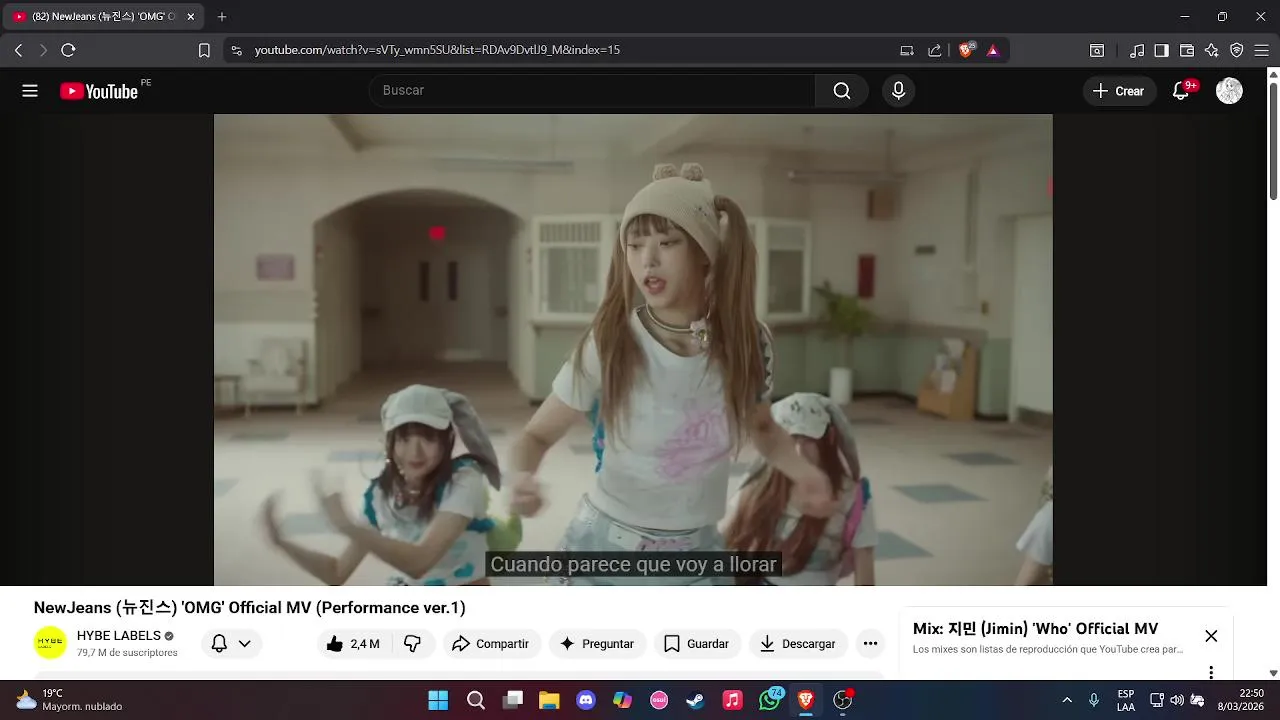View site information icon in address bar

point(236,50)
